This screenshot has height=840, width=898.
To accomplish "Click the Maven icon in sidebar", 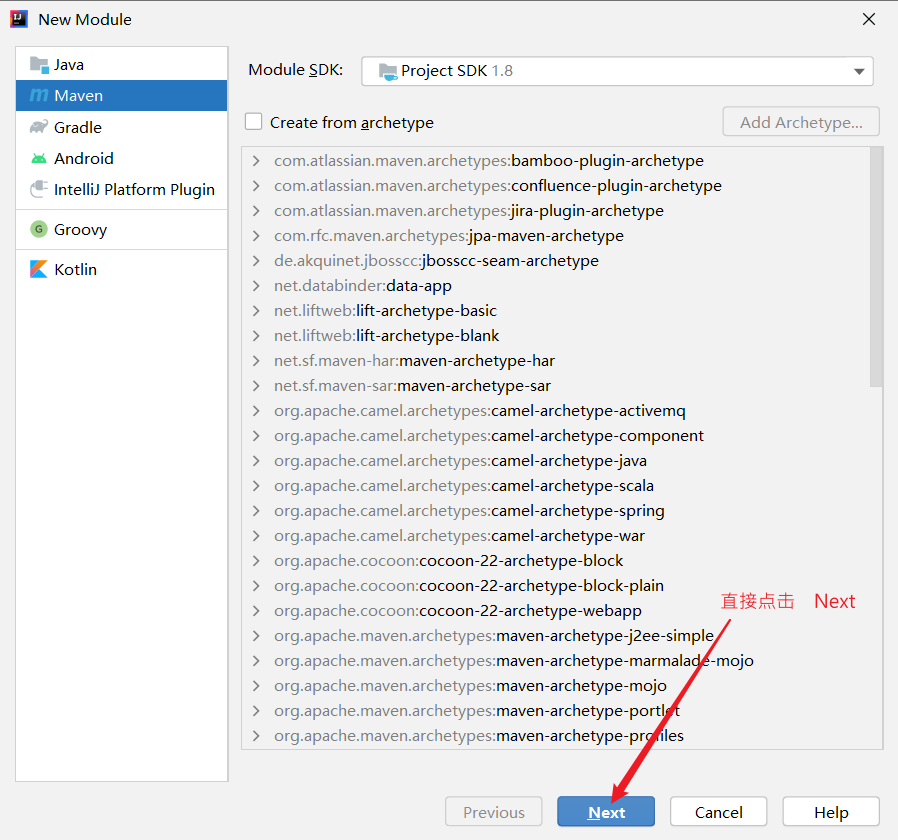I will (39, 96).
